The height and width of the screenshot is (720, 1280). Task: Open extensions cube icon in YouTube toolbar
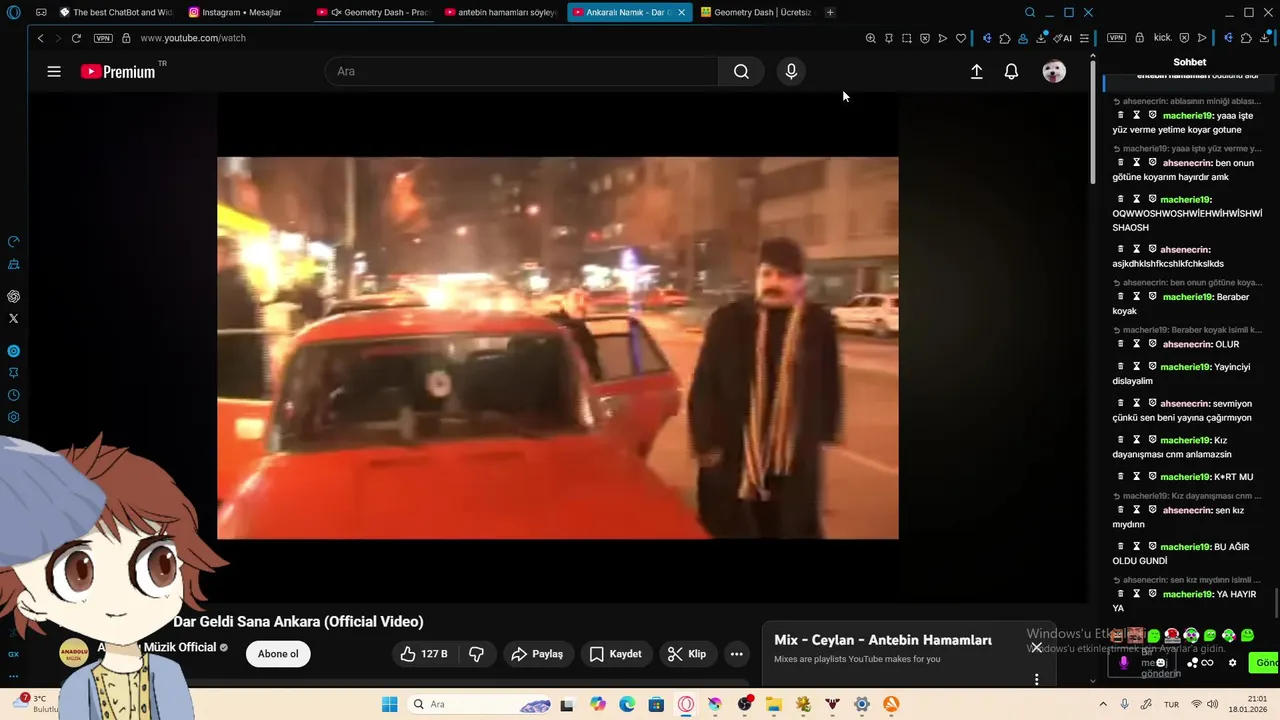(x=1005, y=38)
